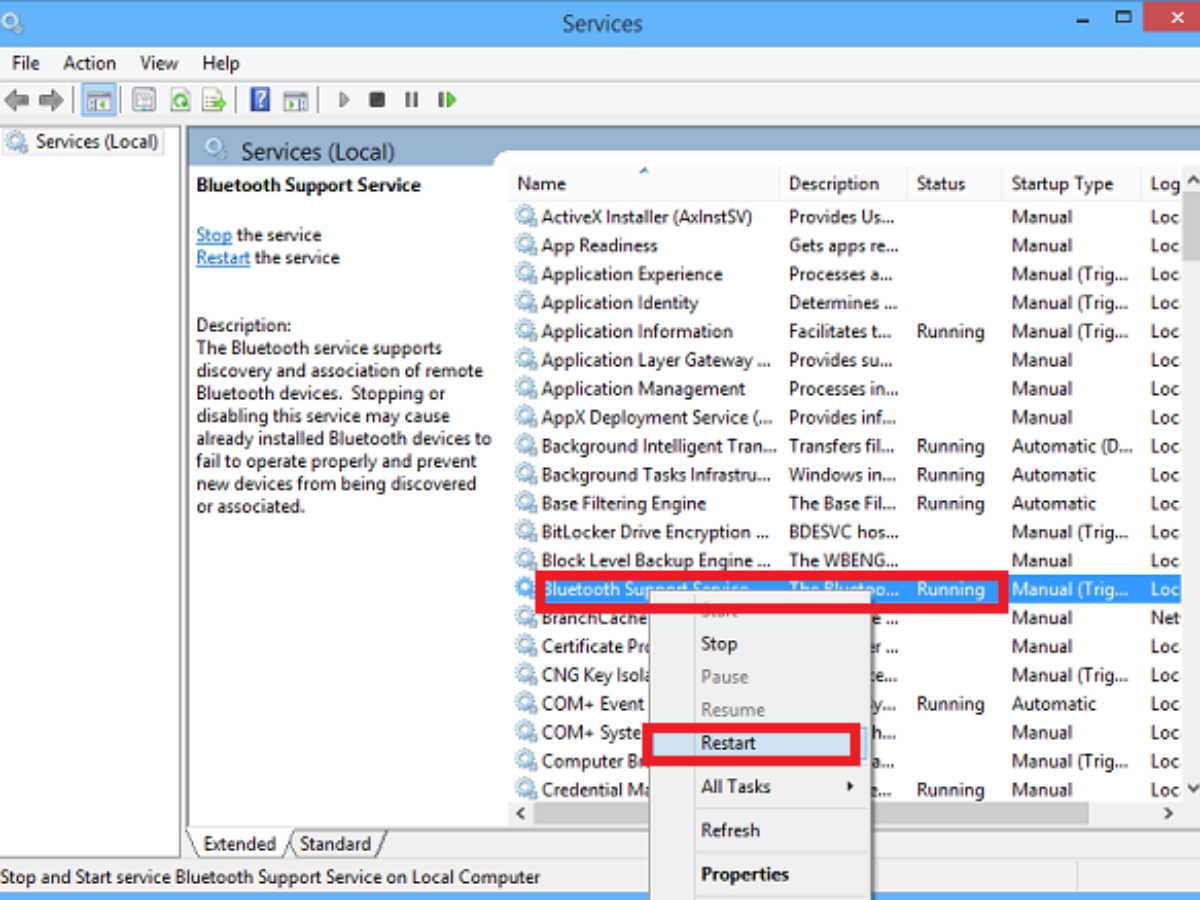Click the gear icon beside Application Management

pos(525,388)
